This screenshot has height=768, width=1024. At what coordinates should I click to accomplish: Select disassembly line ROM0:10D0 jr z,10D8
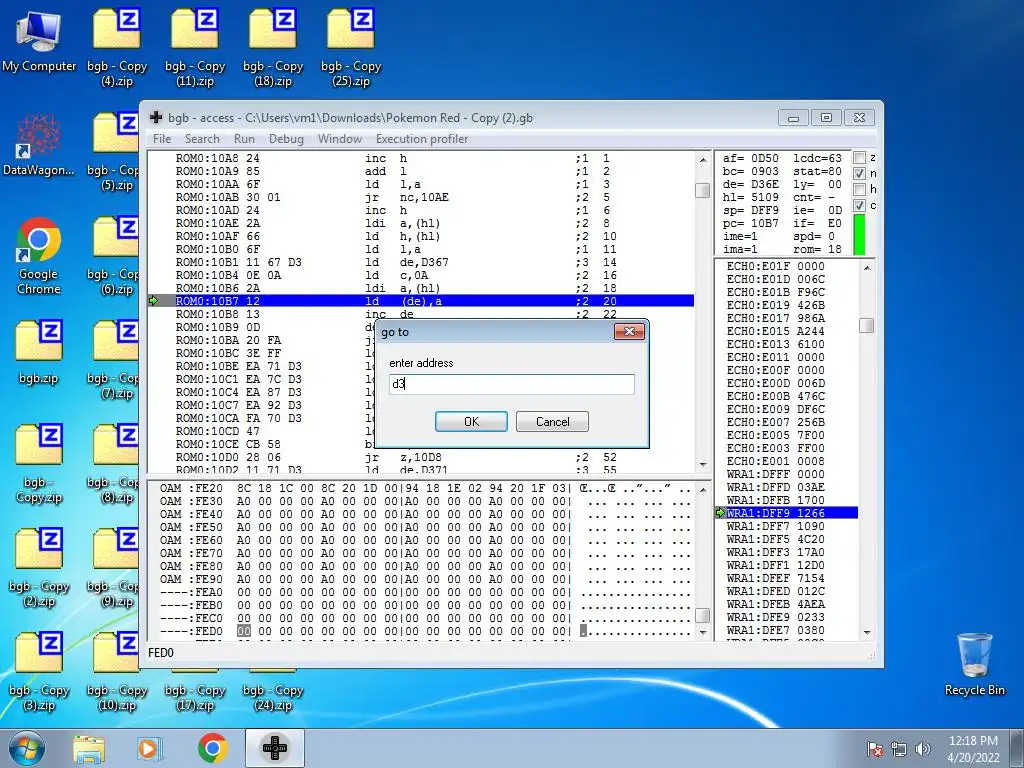tap(421, 457)
